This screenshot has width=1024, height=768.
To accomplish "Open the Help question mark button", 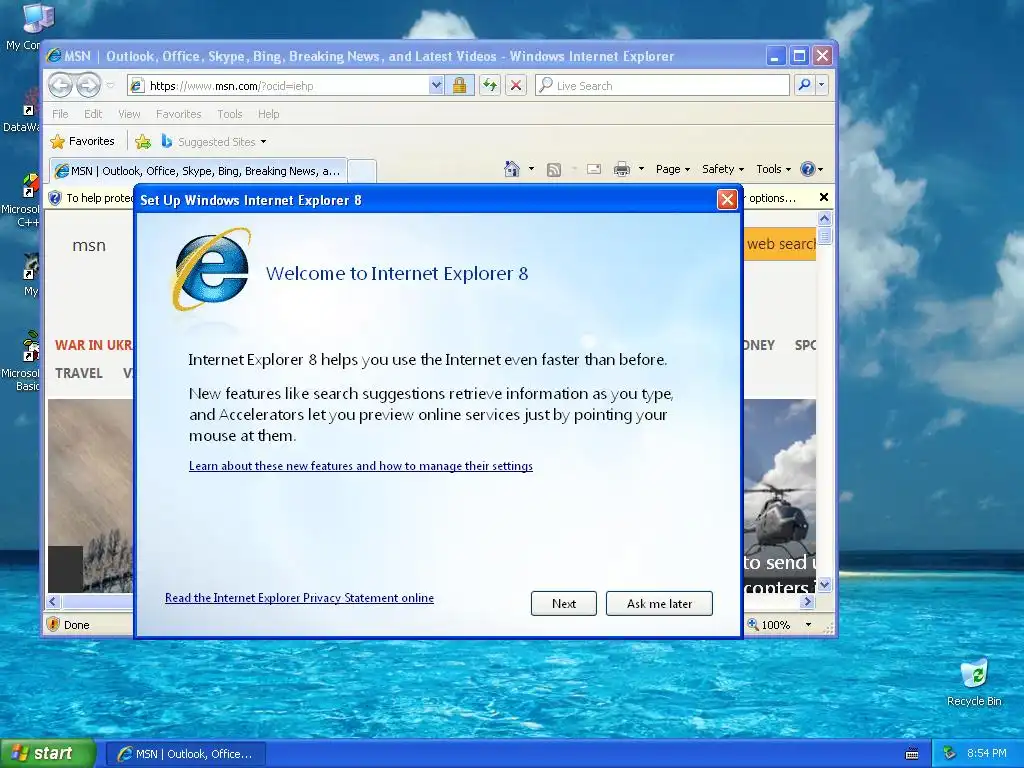I will (x=811, y=169).
